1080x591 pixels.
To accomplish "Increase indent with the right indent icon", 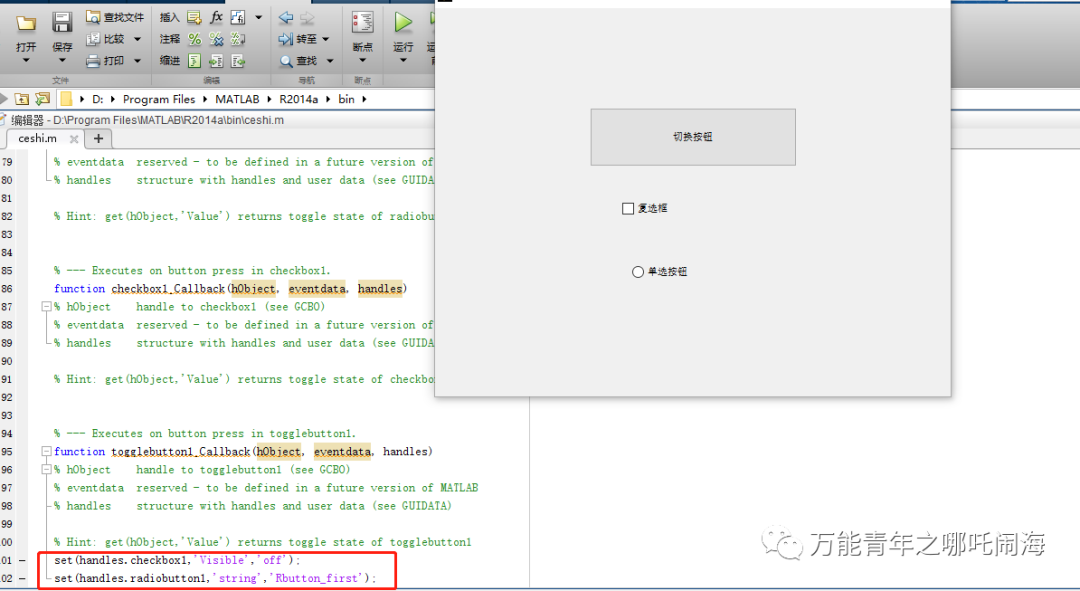I will [x=216, y=61].
